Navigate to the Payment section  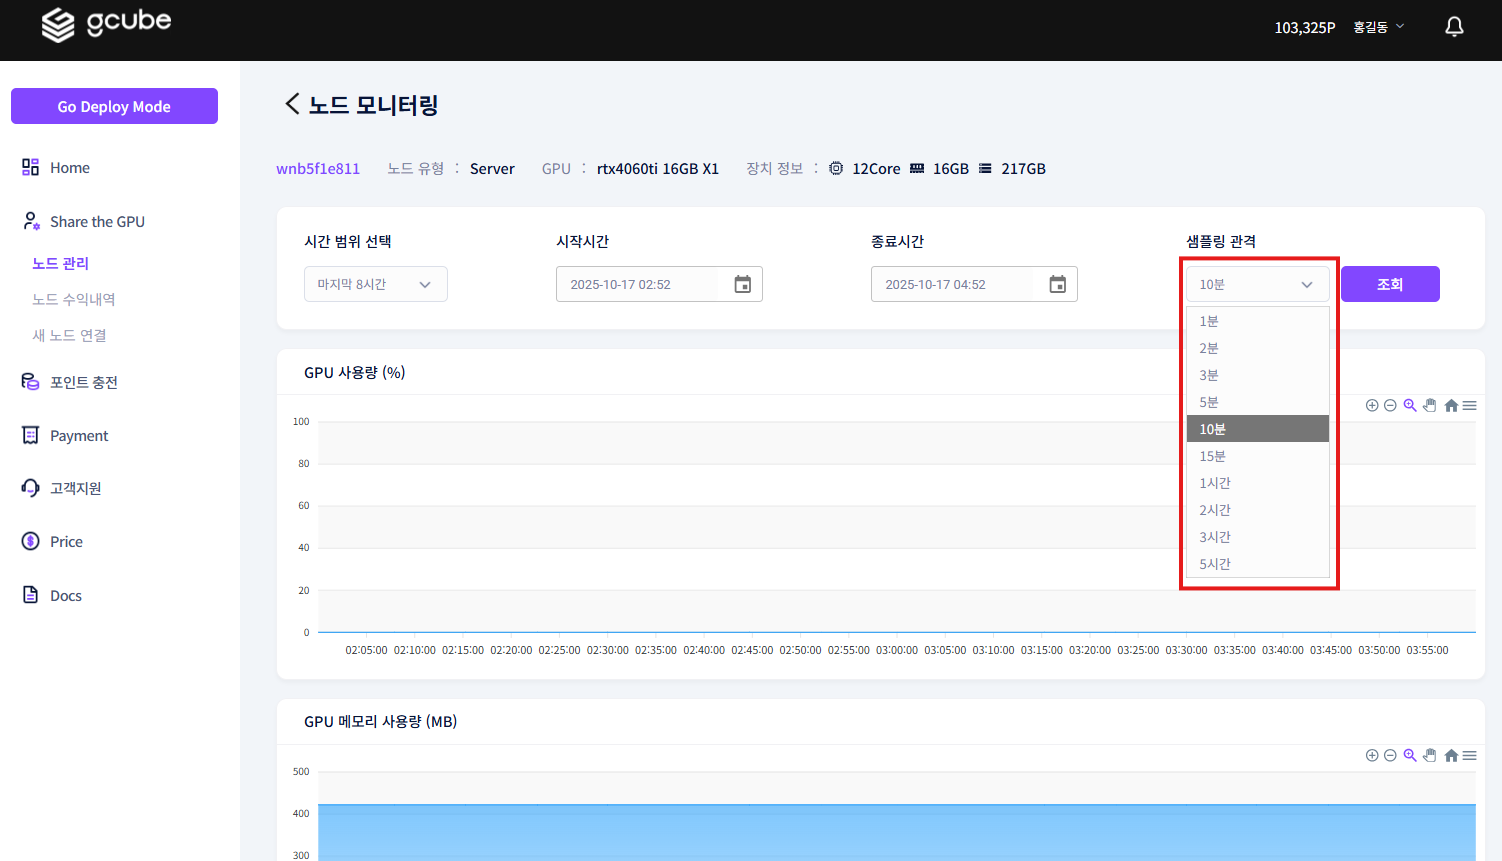pyautogui.click(x=80, y=435)
